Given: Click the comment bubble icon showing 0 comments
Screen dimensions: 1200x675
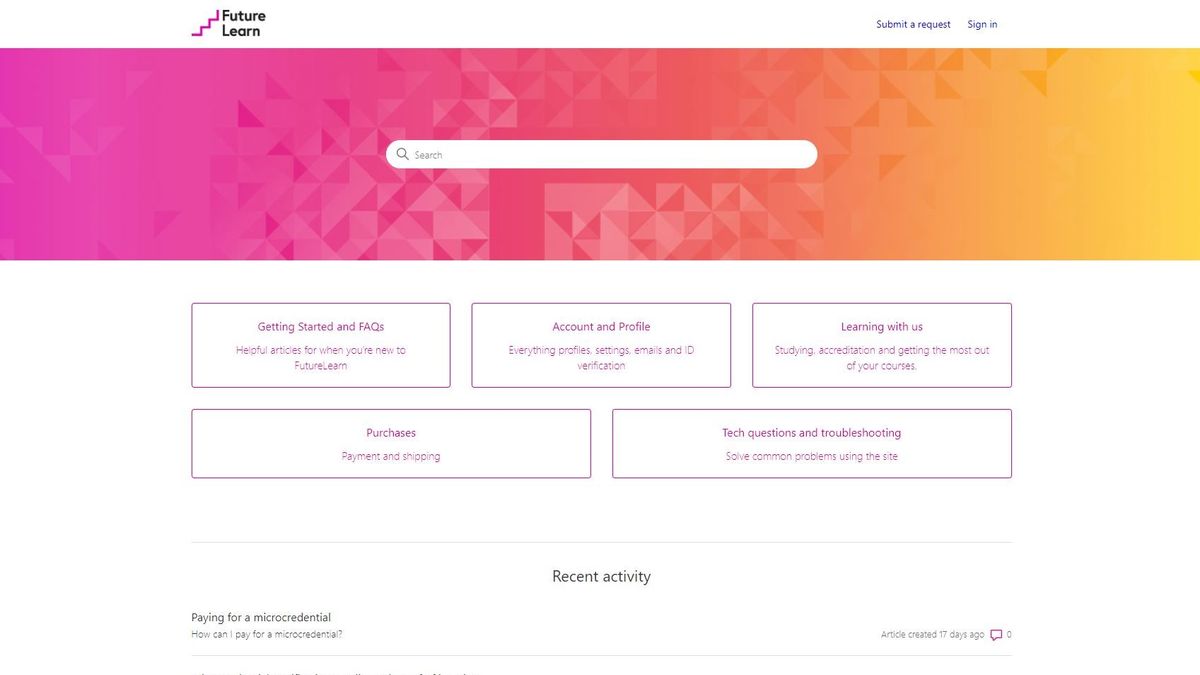Looking at the screenshot, I should (997, 634).
